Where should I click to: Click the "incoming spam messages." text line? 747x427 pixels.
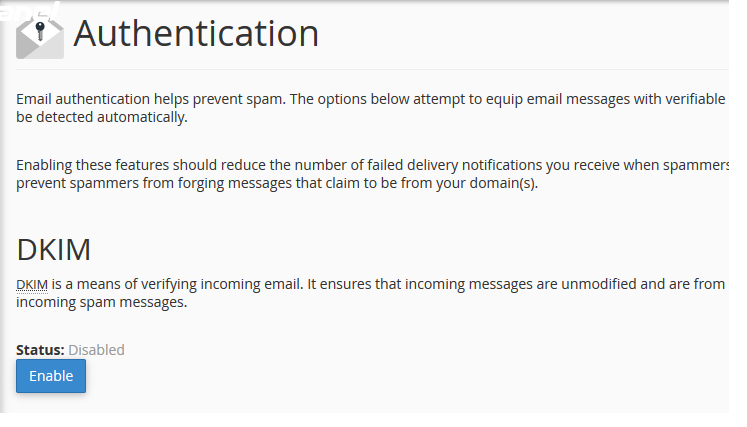point(101,302)
